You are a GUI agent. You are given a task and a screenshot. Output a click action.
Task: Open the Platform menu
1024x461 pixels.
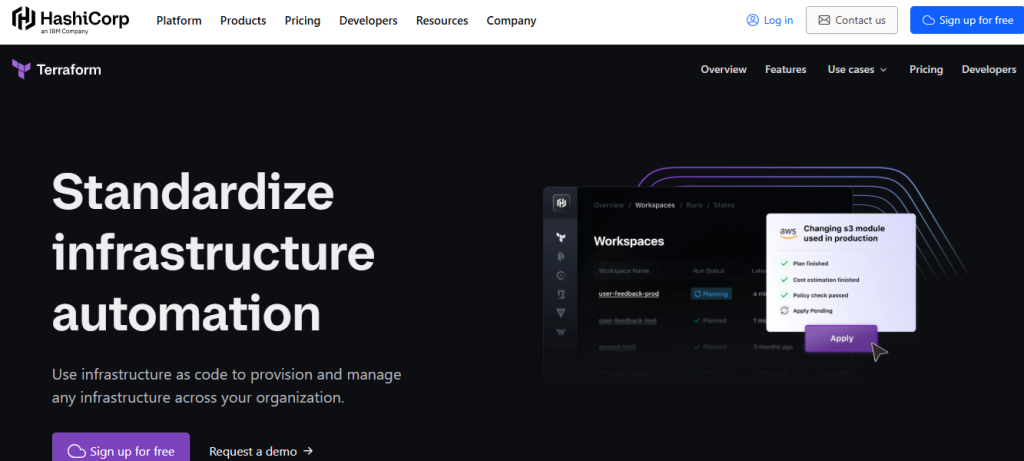tap(179, 20)
